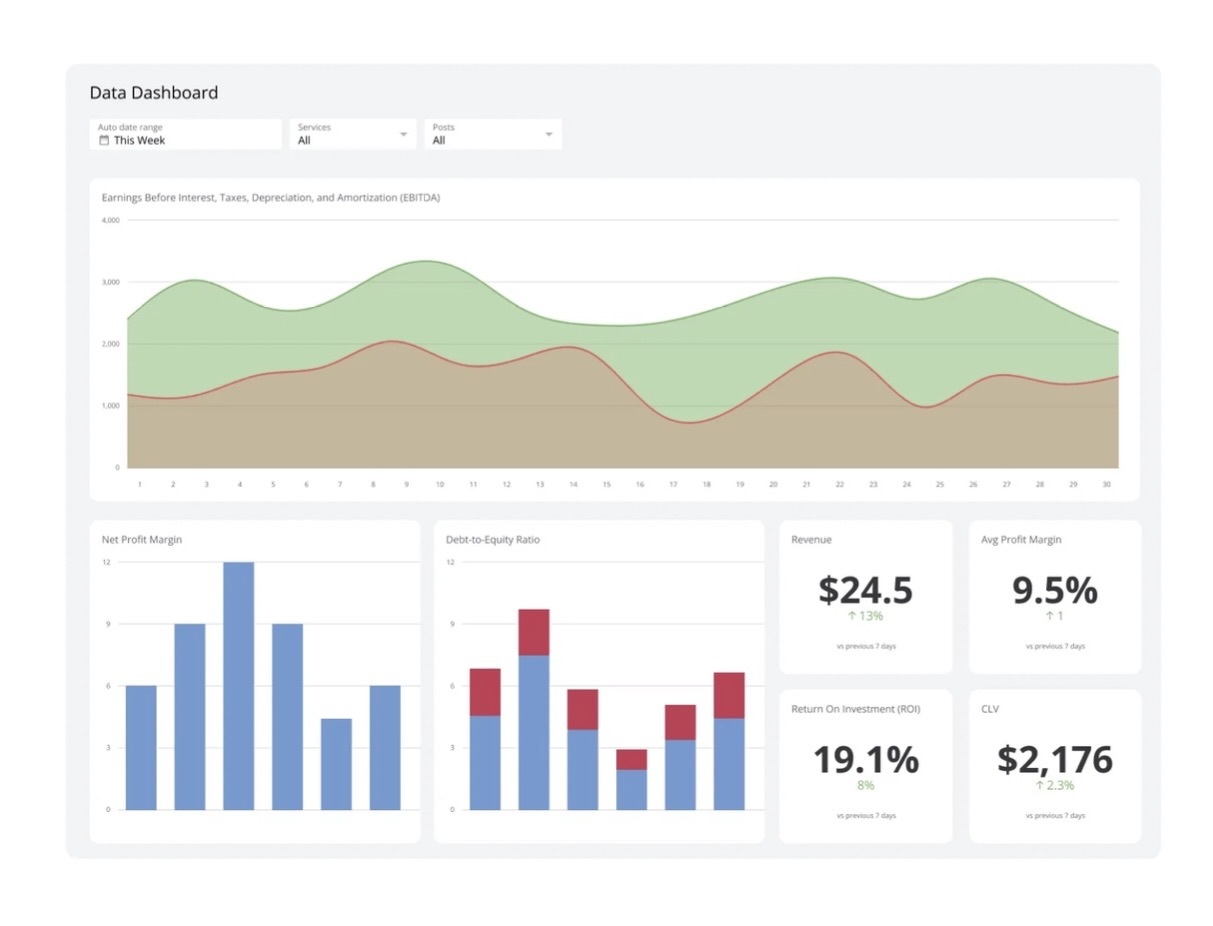
Task: Open the Services dropdown arrow
Action: point(403,134)
